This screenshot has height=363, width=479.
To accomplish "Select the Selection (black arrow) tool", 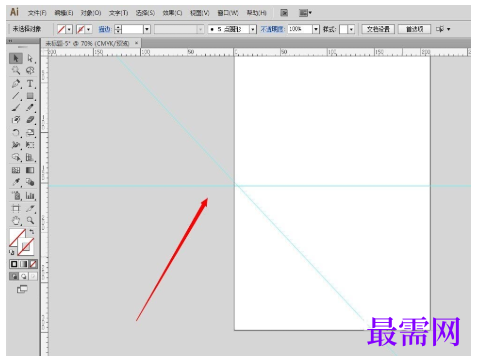I will [x=16, y=58].
